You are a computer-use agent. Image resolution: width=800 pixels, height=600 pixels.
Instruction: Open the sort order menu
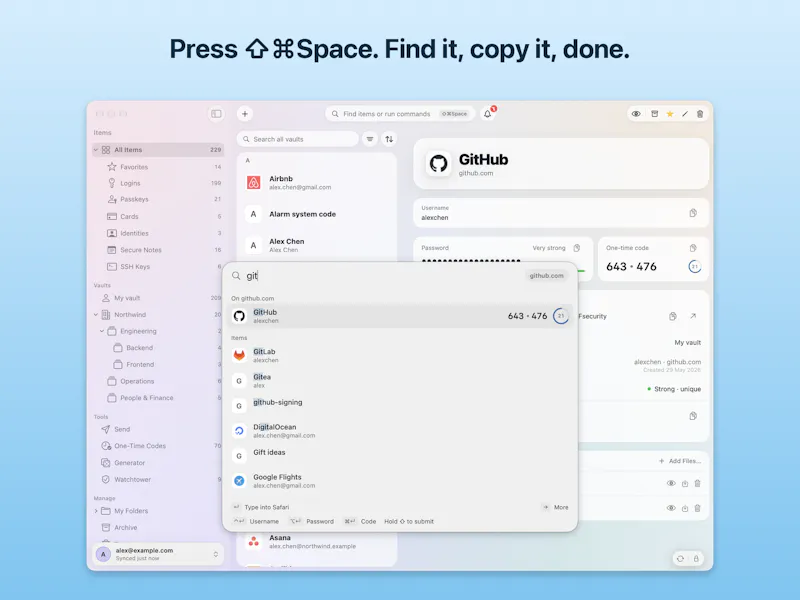tap(389, 139)
